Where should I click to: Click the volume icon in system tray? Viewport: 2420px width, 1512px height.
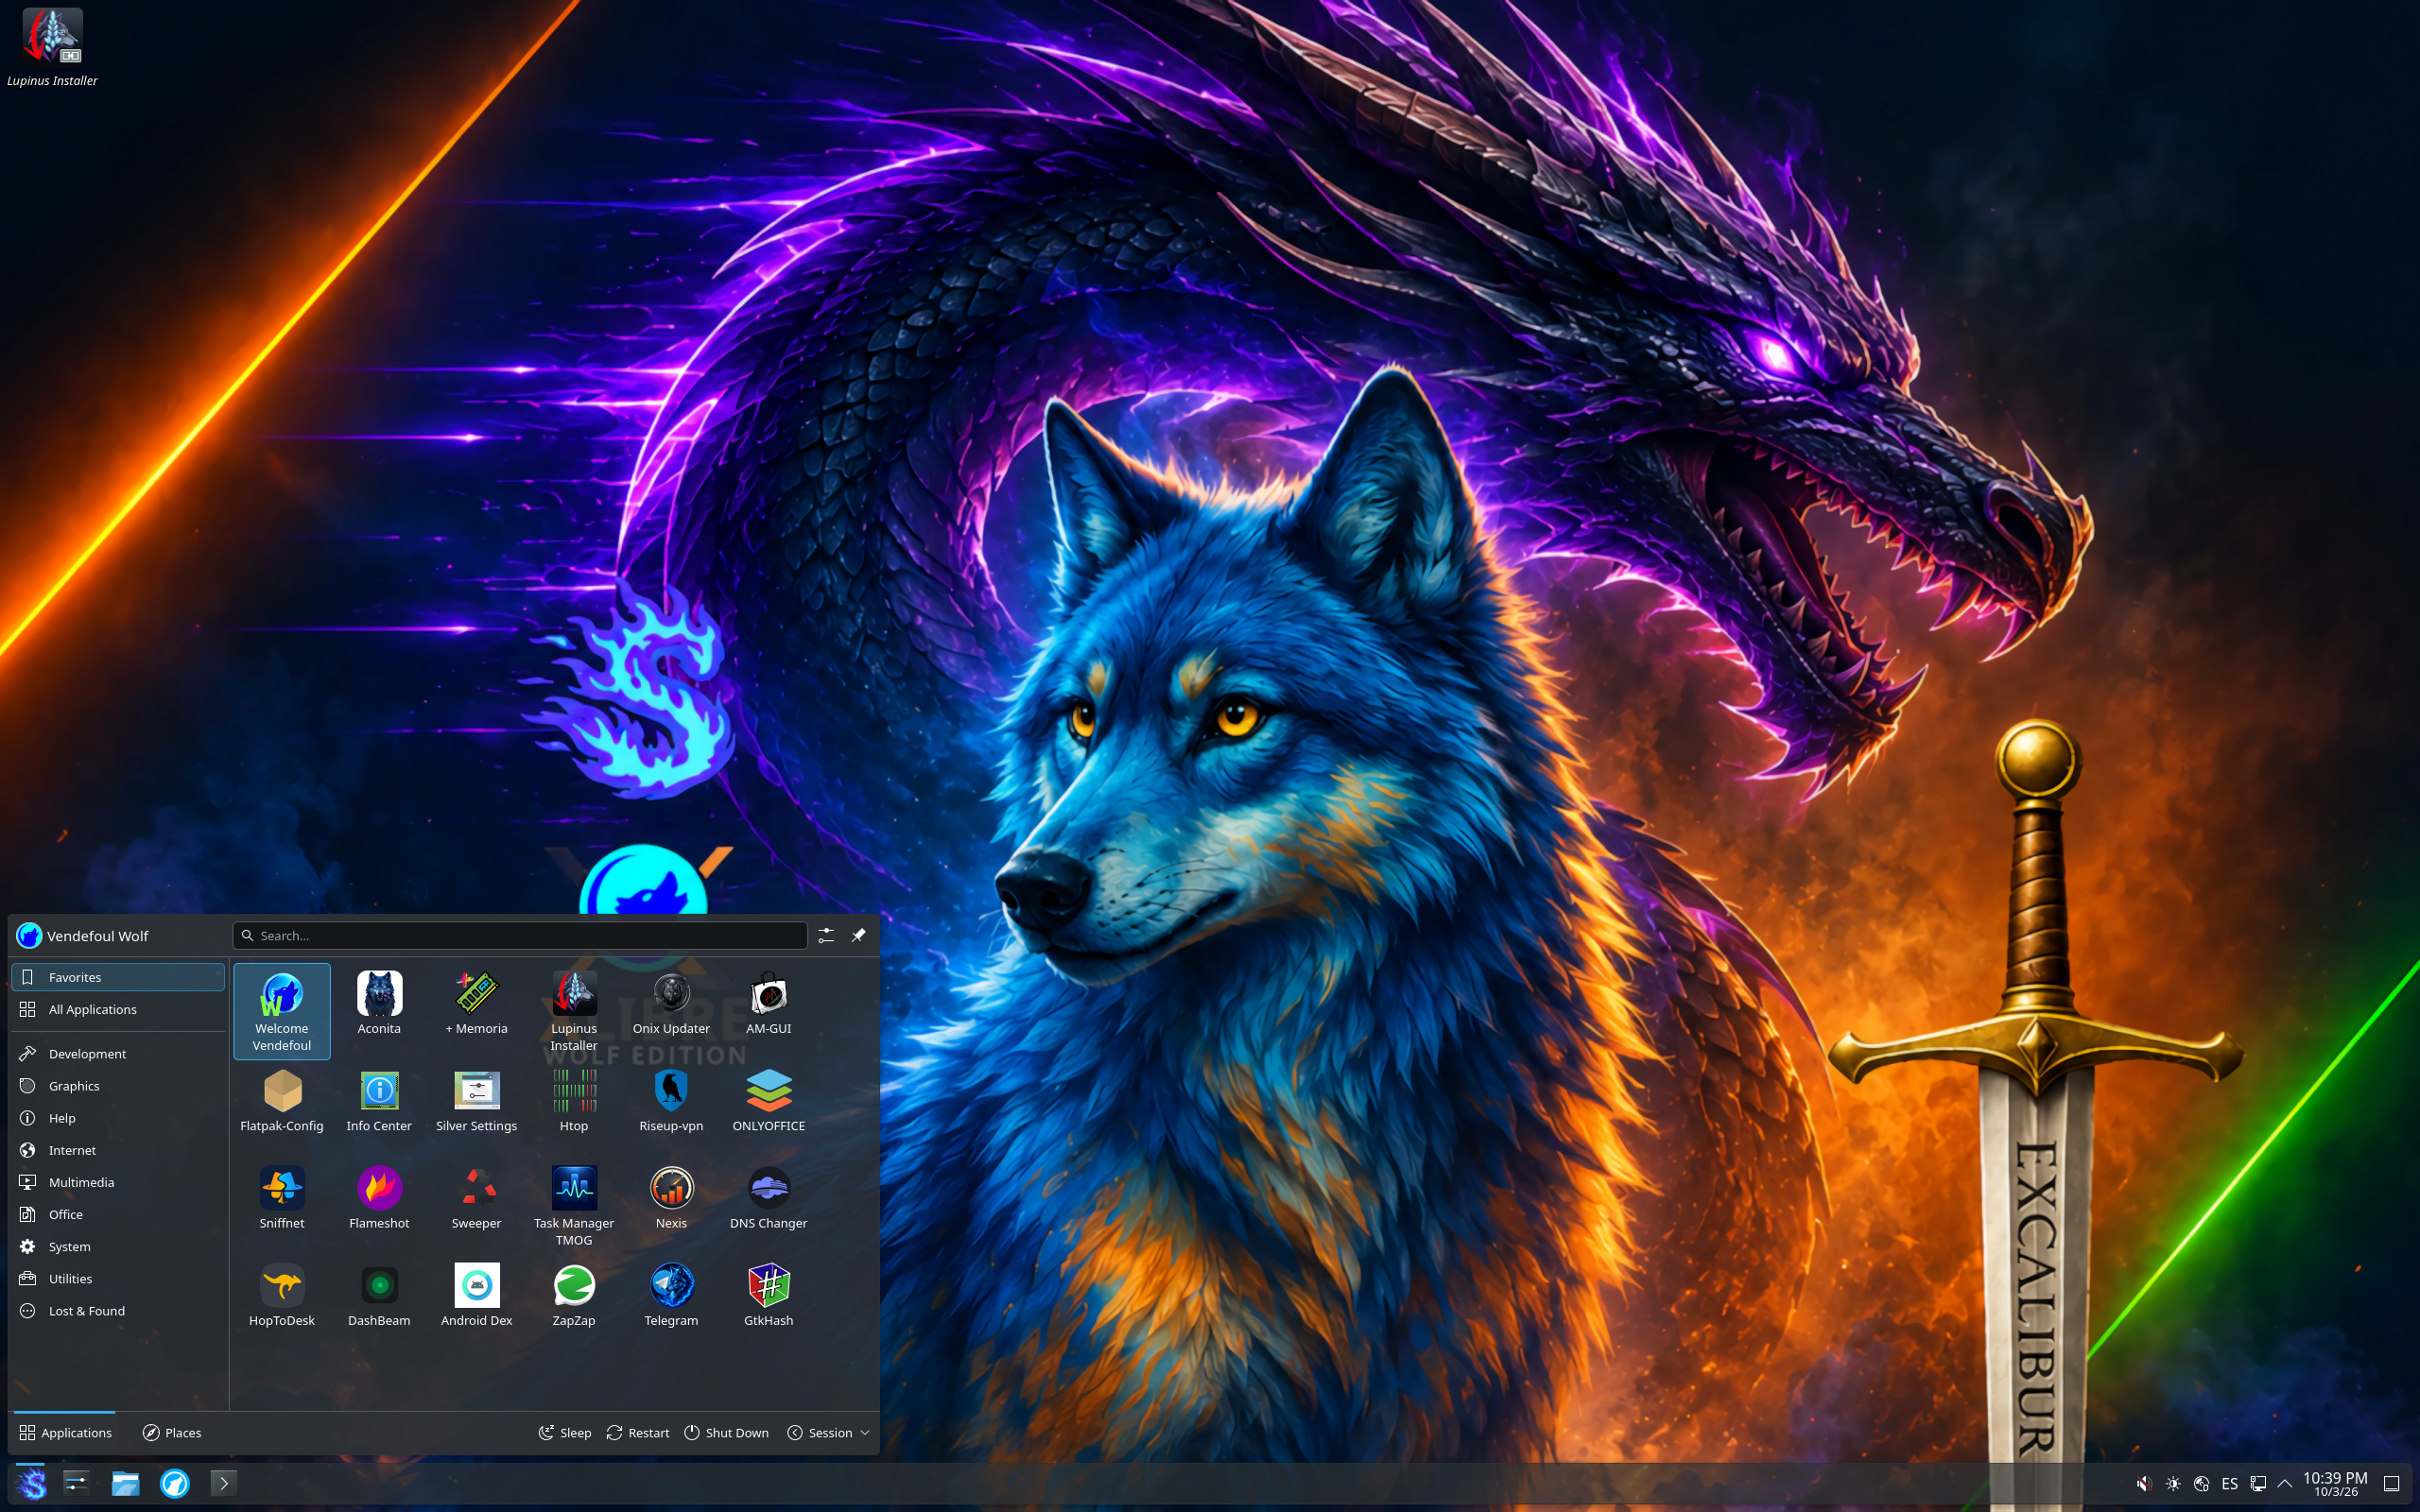[2143, 1483]
